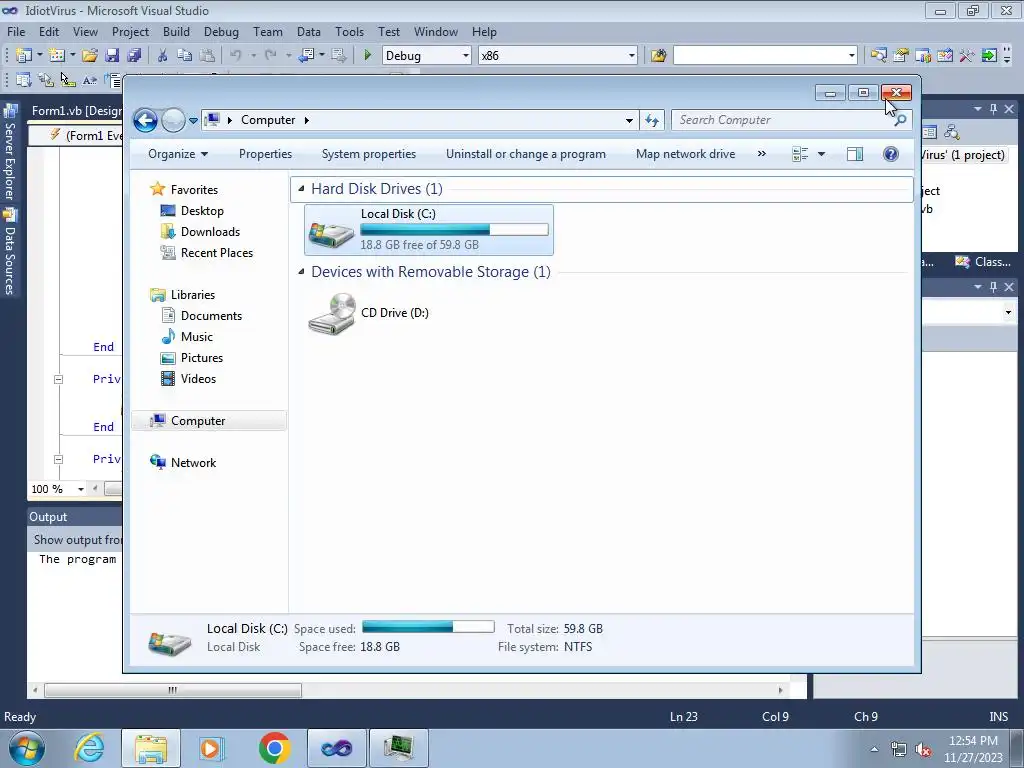1024x768 pixels.
Task: Click Recent Places under Favorites
Action: click(206, 253)
